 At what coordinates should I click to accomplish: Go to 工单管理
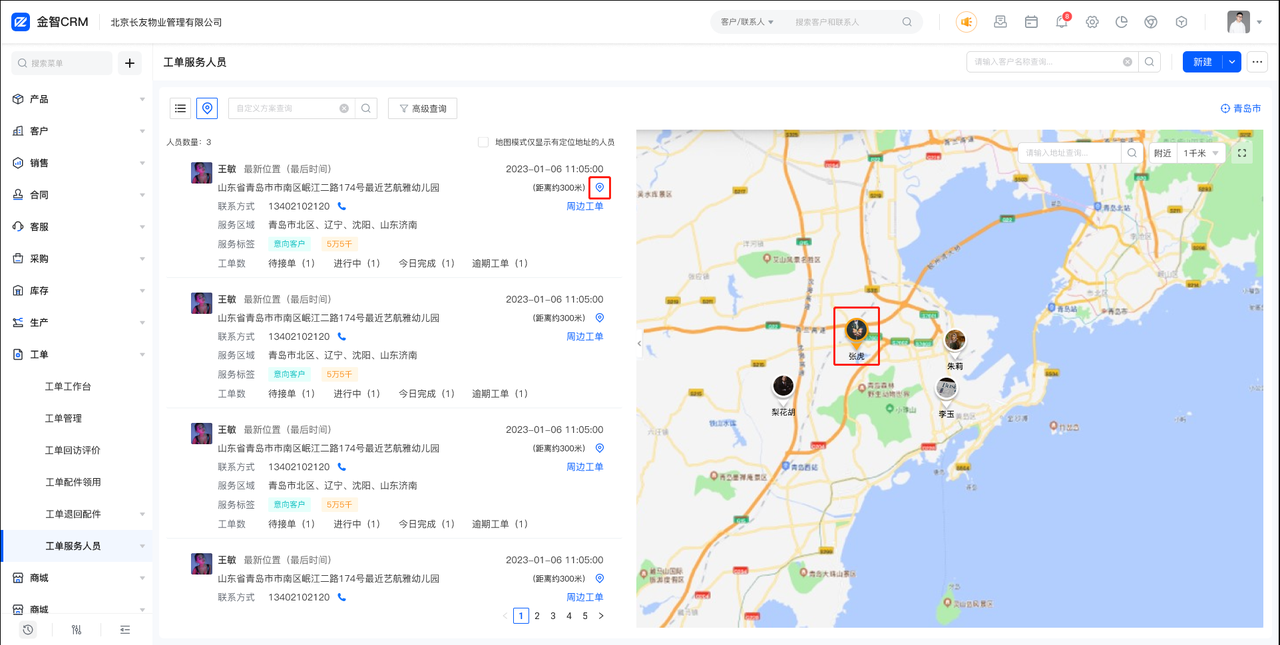[63, 419]
